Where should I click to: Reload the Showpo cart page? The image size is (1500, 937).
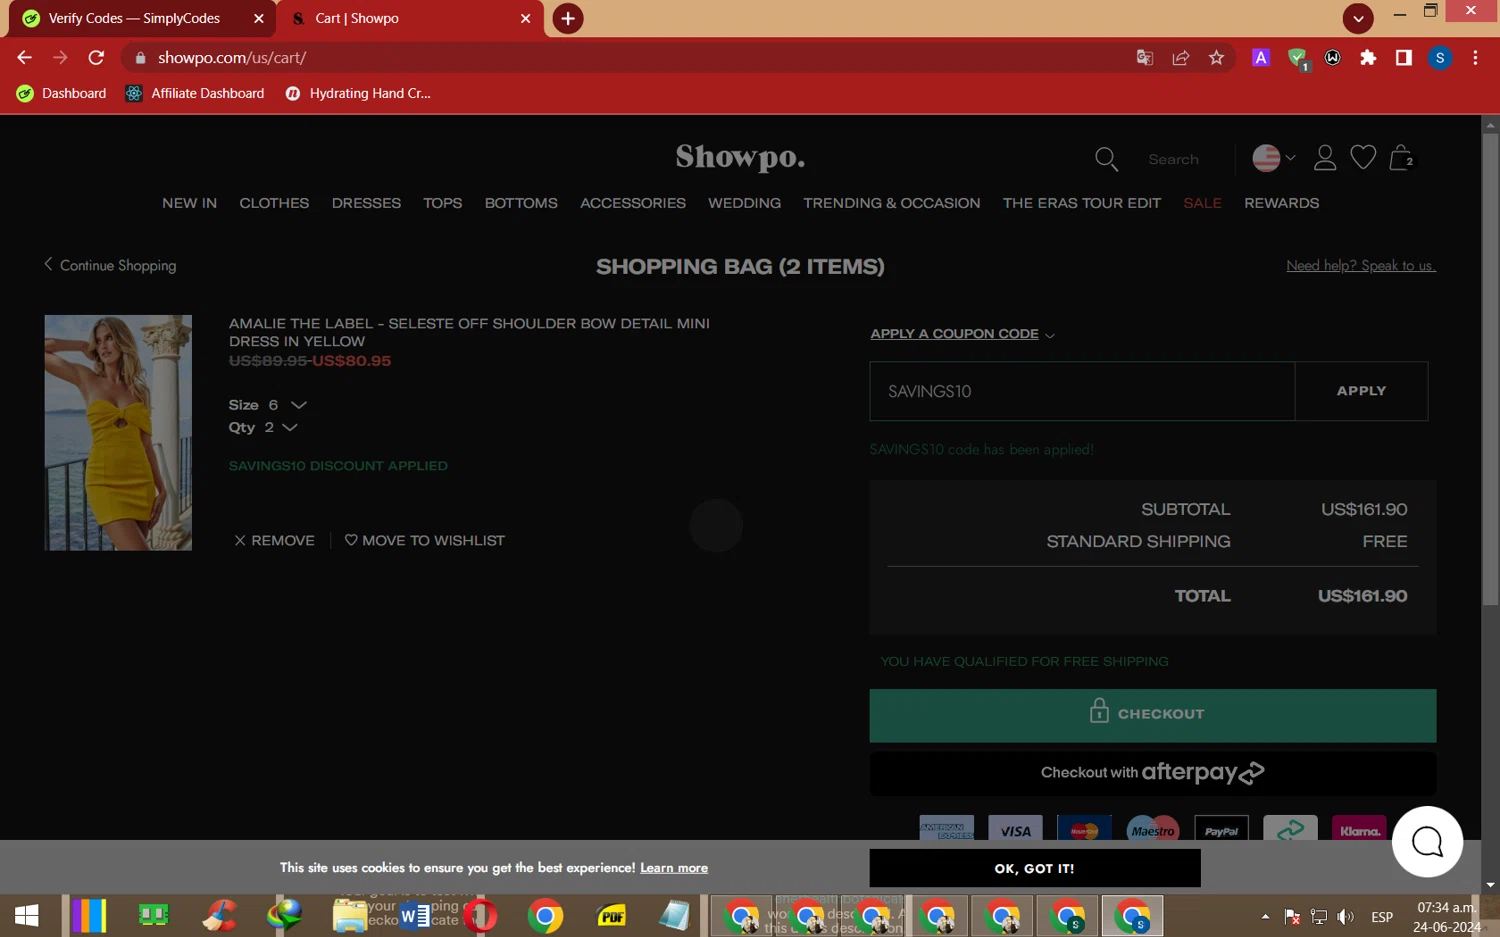tap(96, 58)
